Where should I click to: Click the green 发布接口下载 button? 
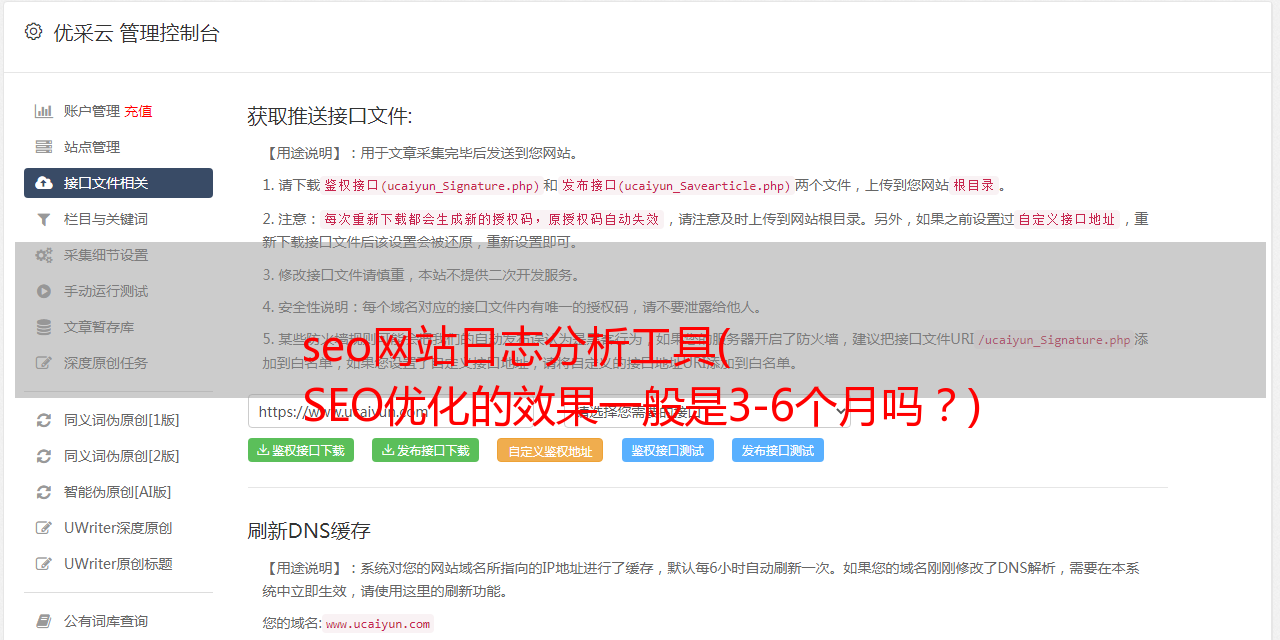click(x=425, y=450)
